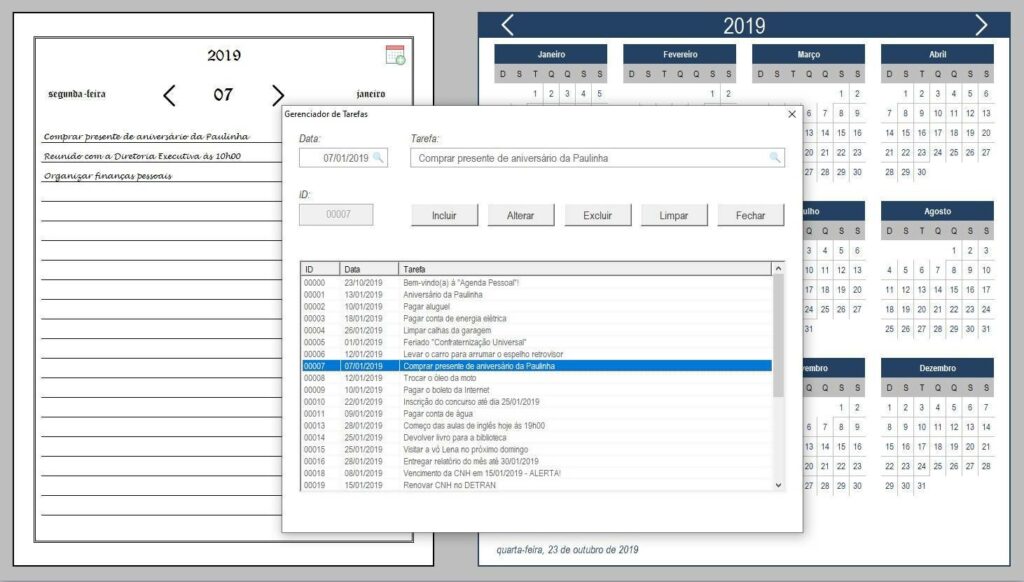
Task: Select row 'Limpar calhas da garagem'
Action: point(536,331)
